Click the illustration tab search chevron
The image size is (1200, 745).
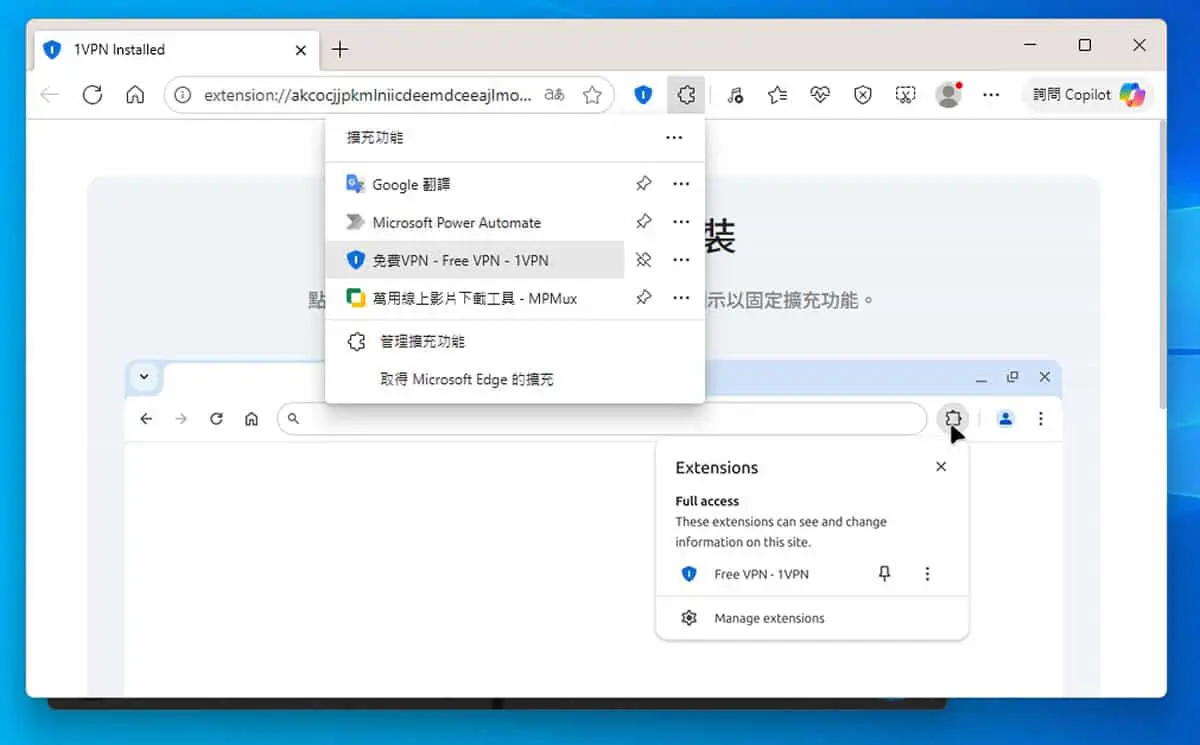tap(144, 377)
